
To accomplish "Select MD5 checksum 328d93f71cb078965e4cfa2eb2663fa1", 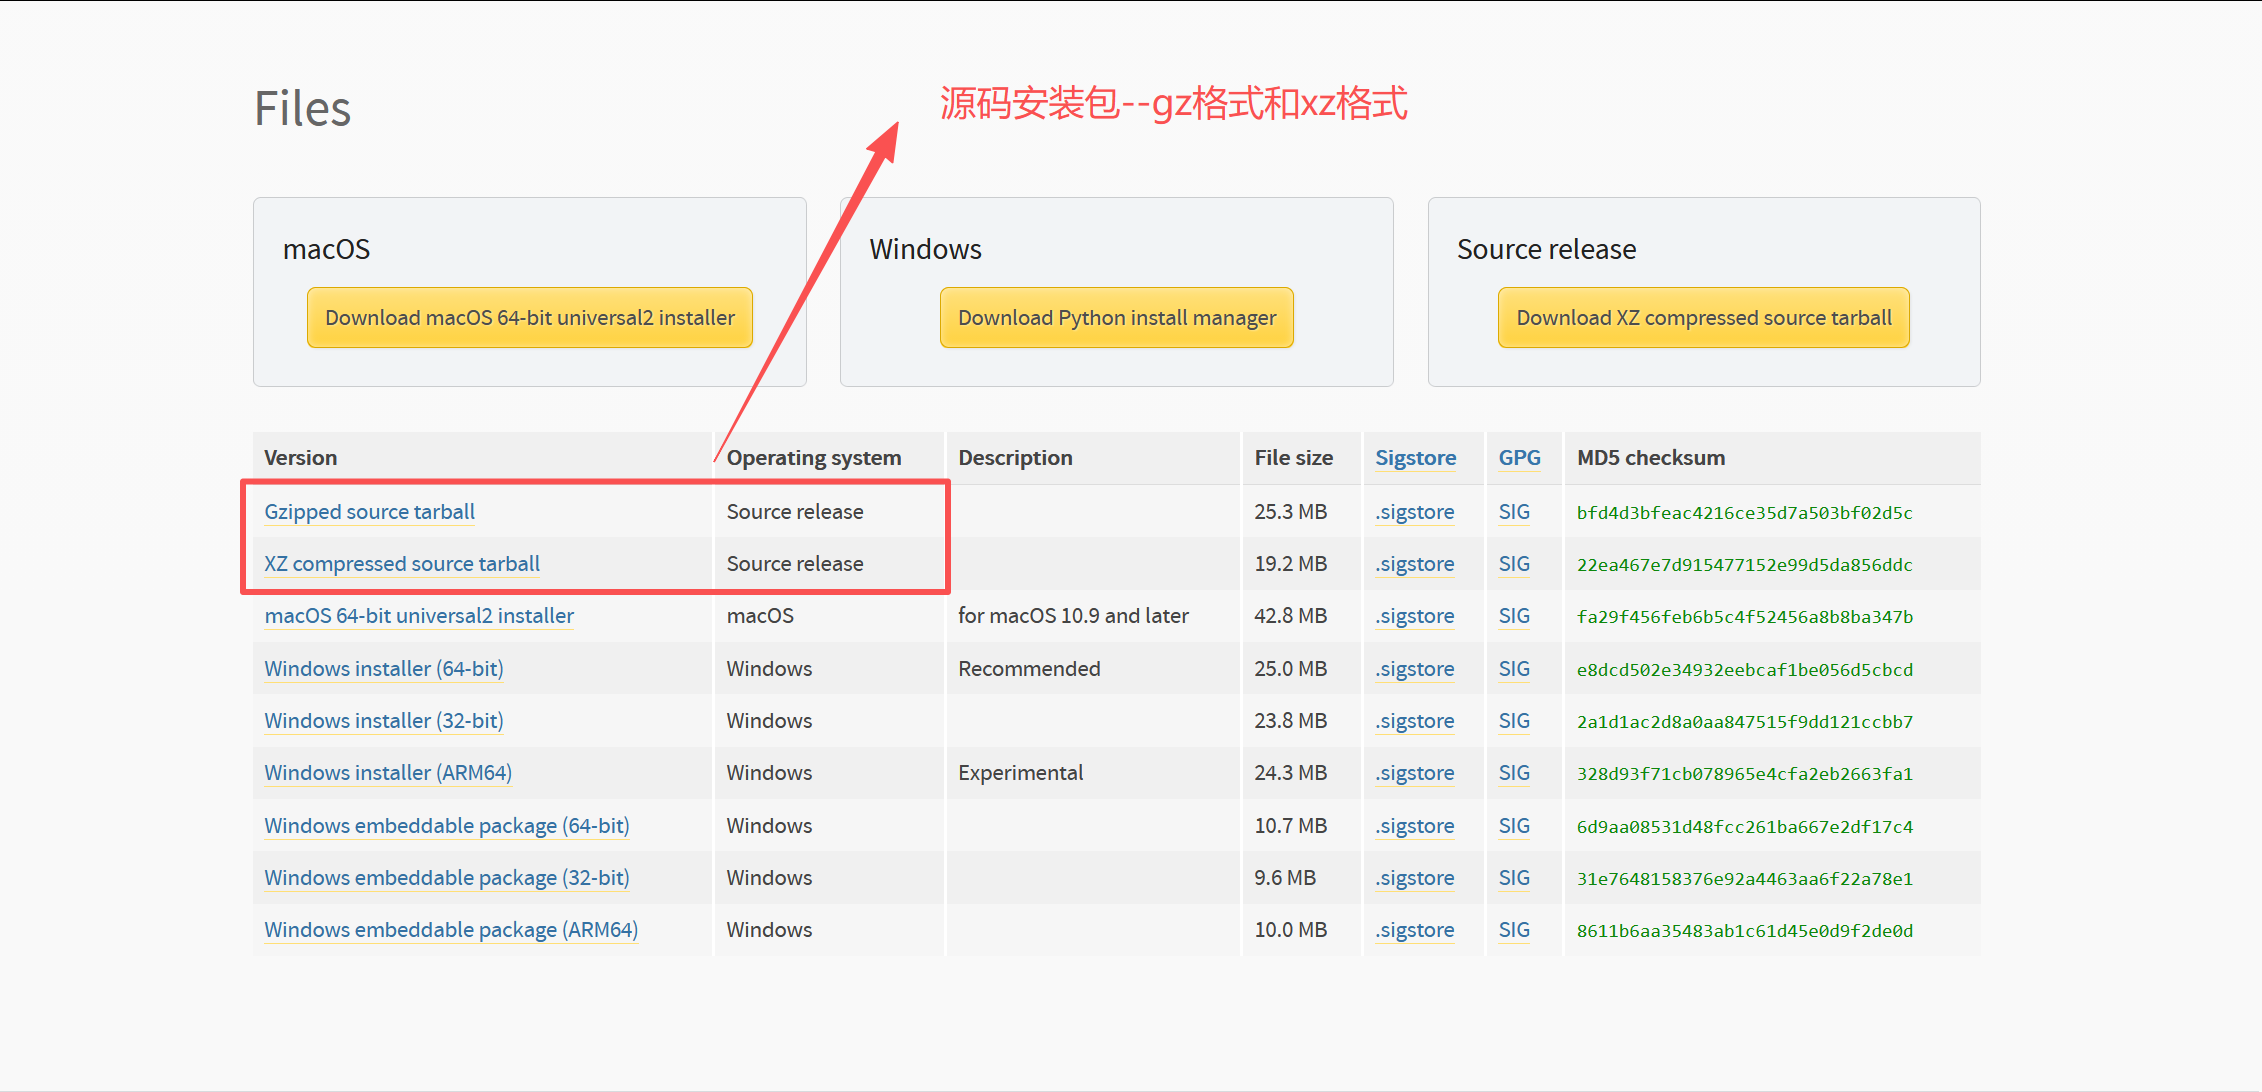I will click(x=1745, y=774).
